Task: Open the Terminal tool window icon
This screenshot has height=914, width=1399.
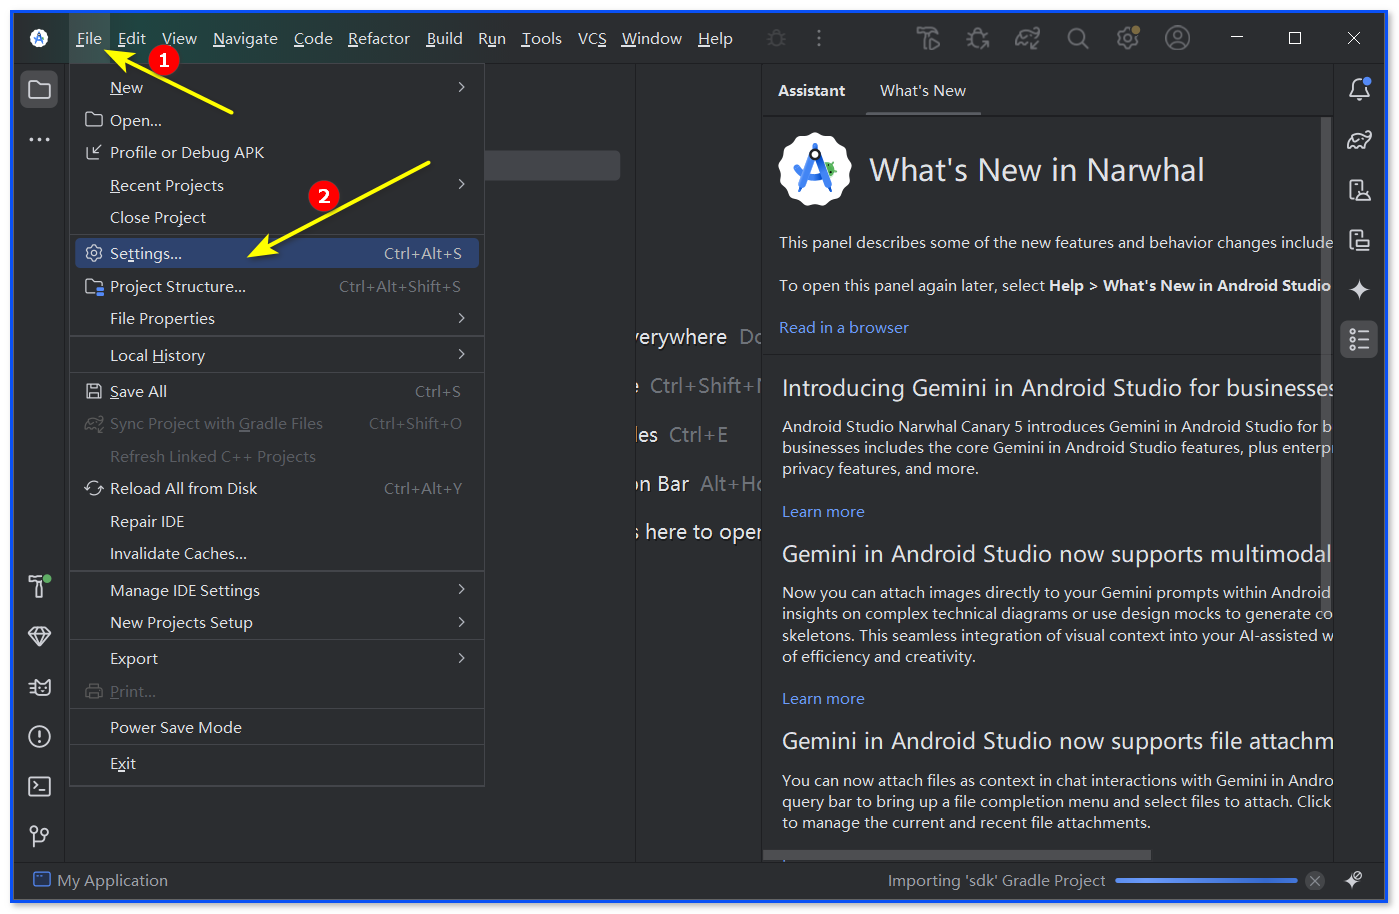Action: pos(40,787)
